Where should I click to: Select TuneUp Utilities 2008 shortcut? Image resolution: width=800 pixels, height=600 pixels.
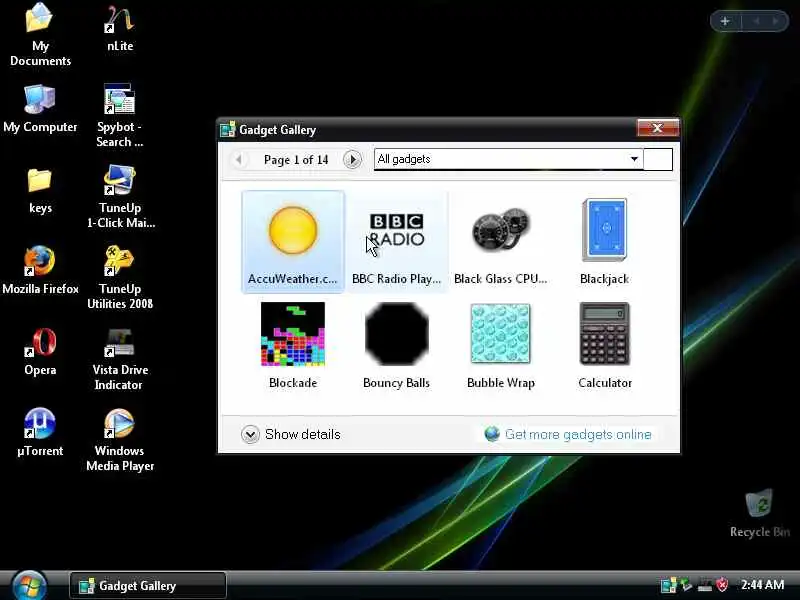[x=120, y=278]
